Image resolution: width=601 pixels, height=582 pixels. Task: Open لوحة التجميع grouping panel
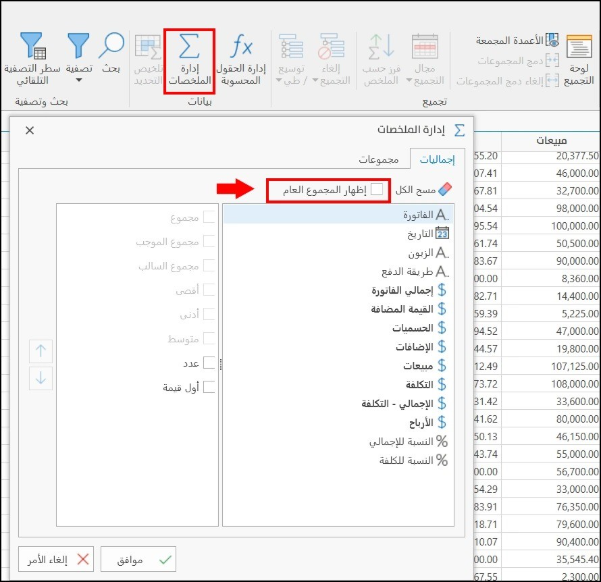[579, 60]
